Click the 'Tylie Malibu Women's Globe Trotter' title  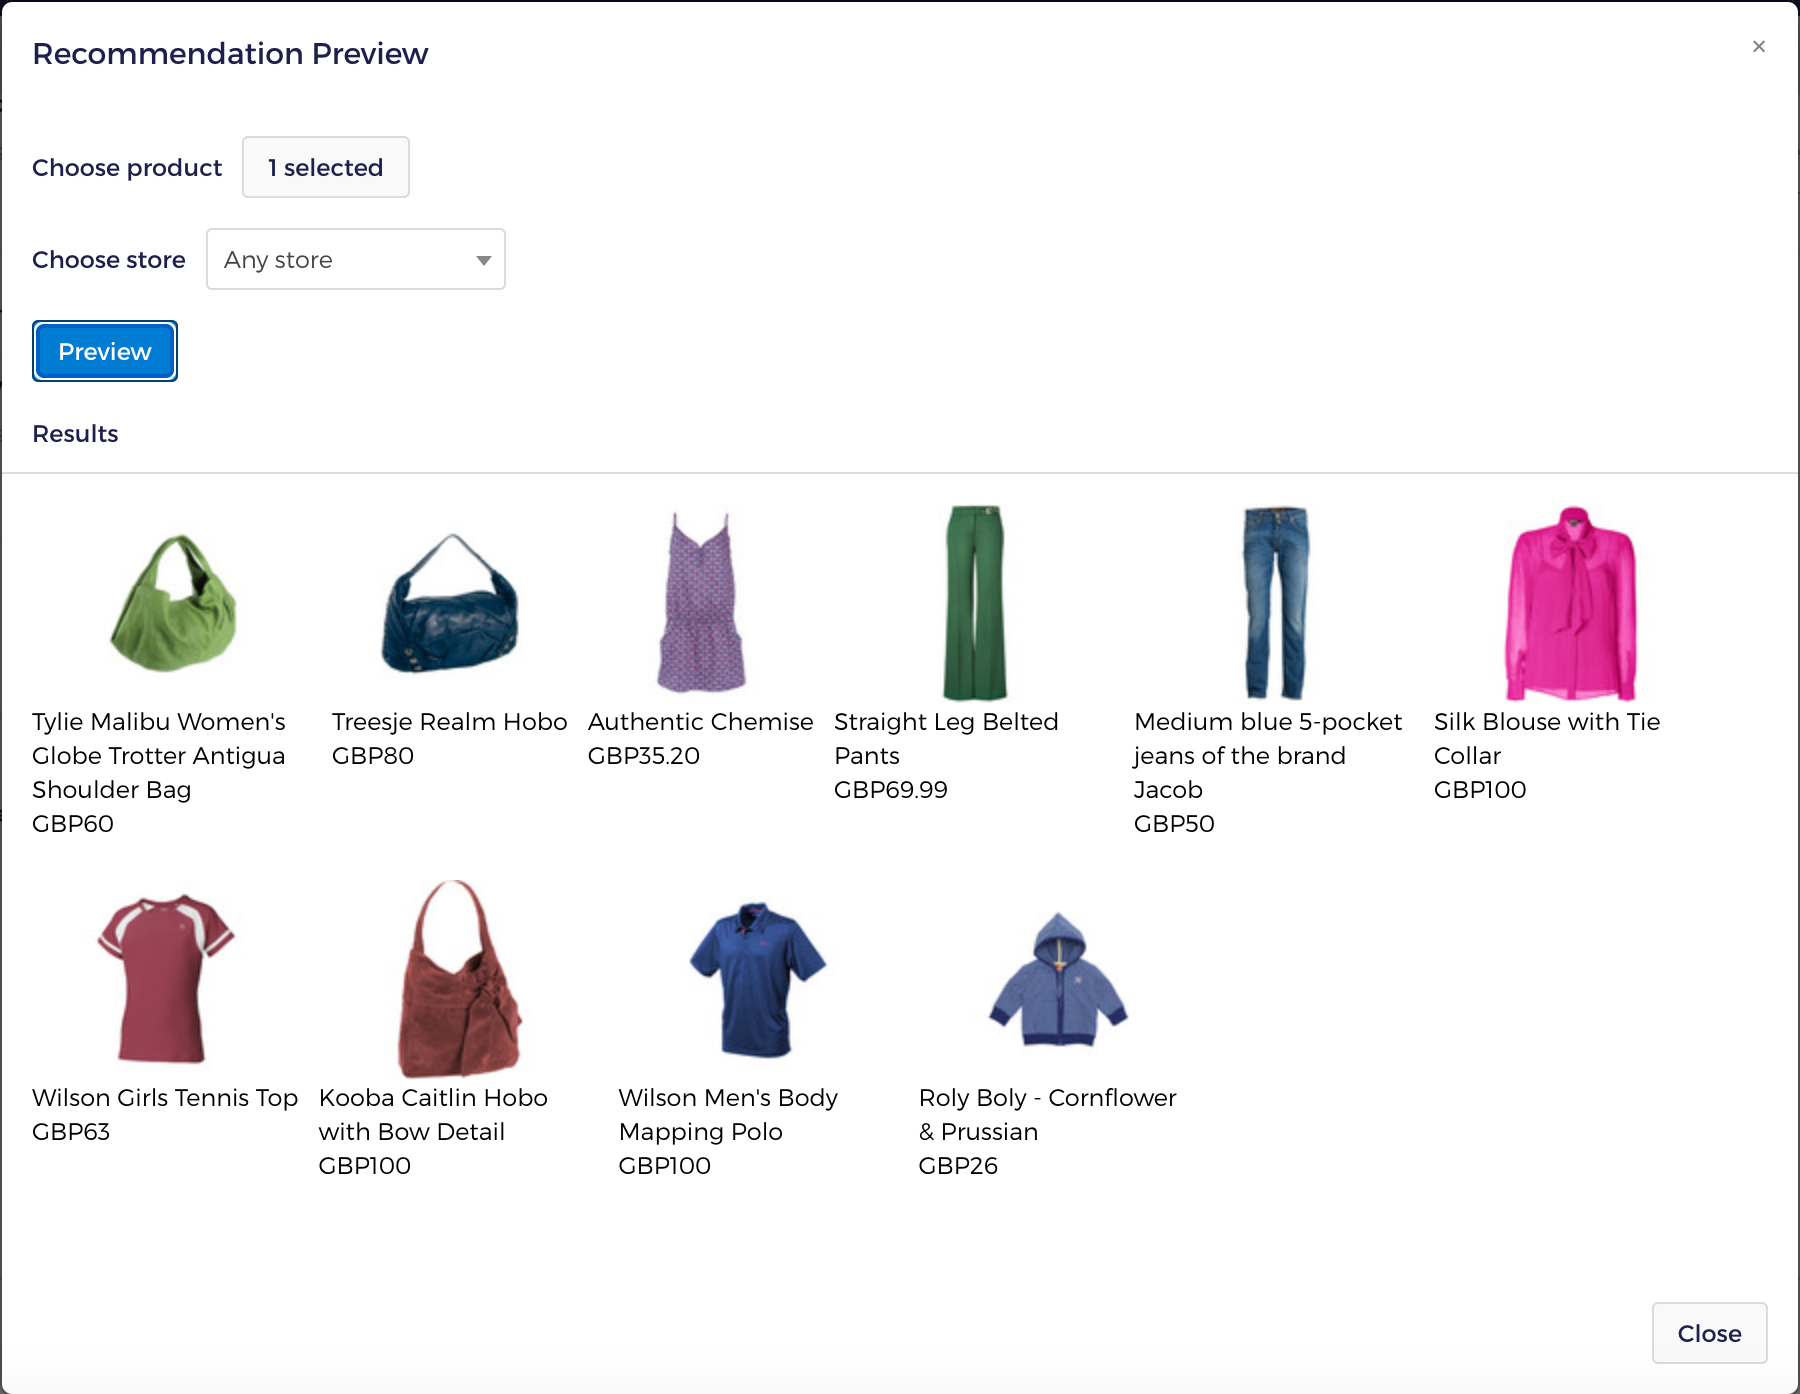(x=159, y=755)
